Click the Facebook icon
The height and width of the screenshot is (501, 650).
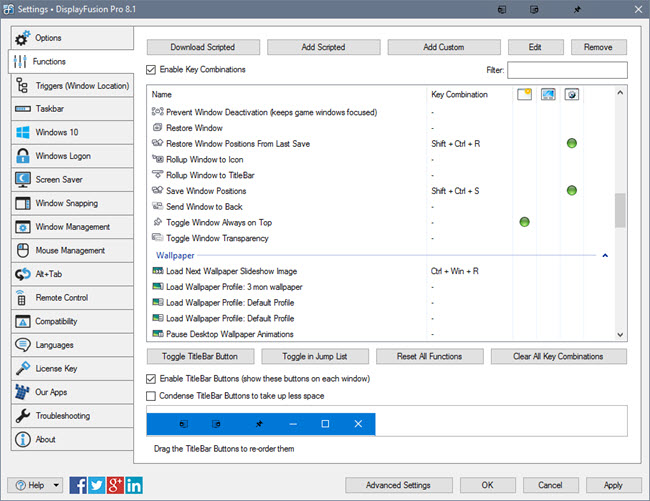78,485
